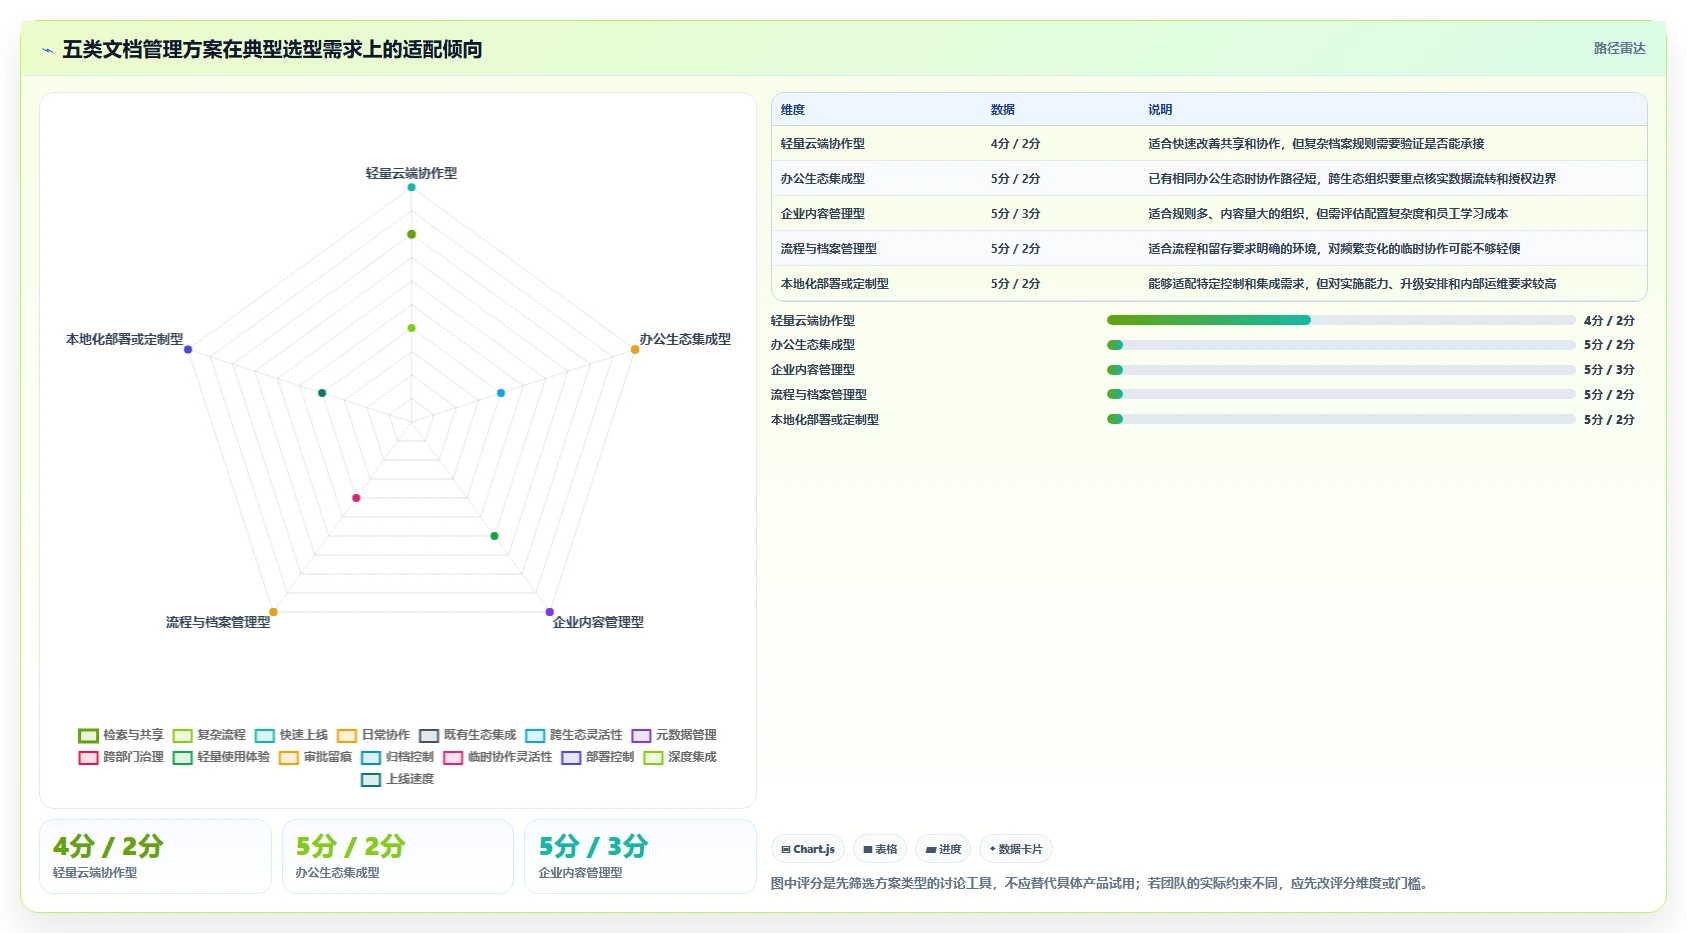Click the Chart.js chip
The image size is (1687, 933).
point(808,849)
